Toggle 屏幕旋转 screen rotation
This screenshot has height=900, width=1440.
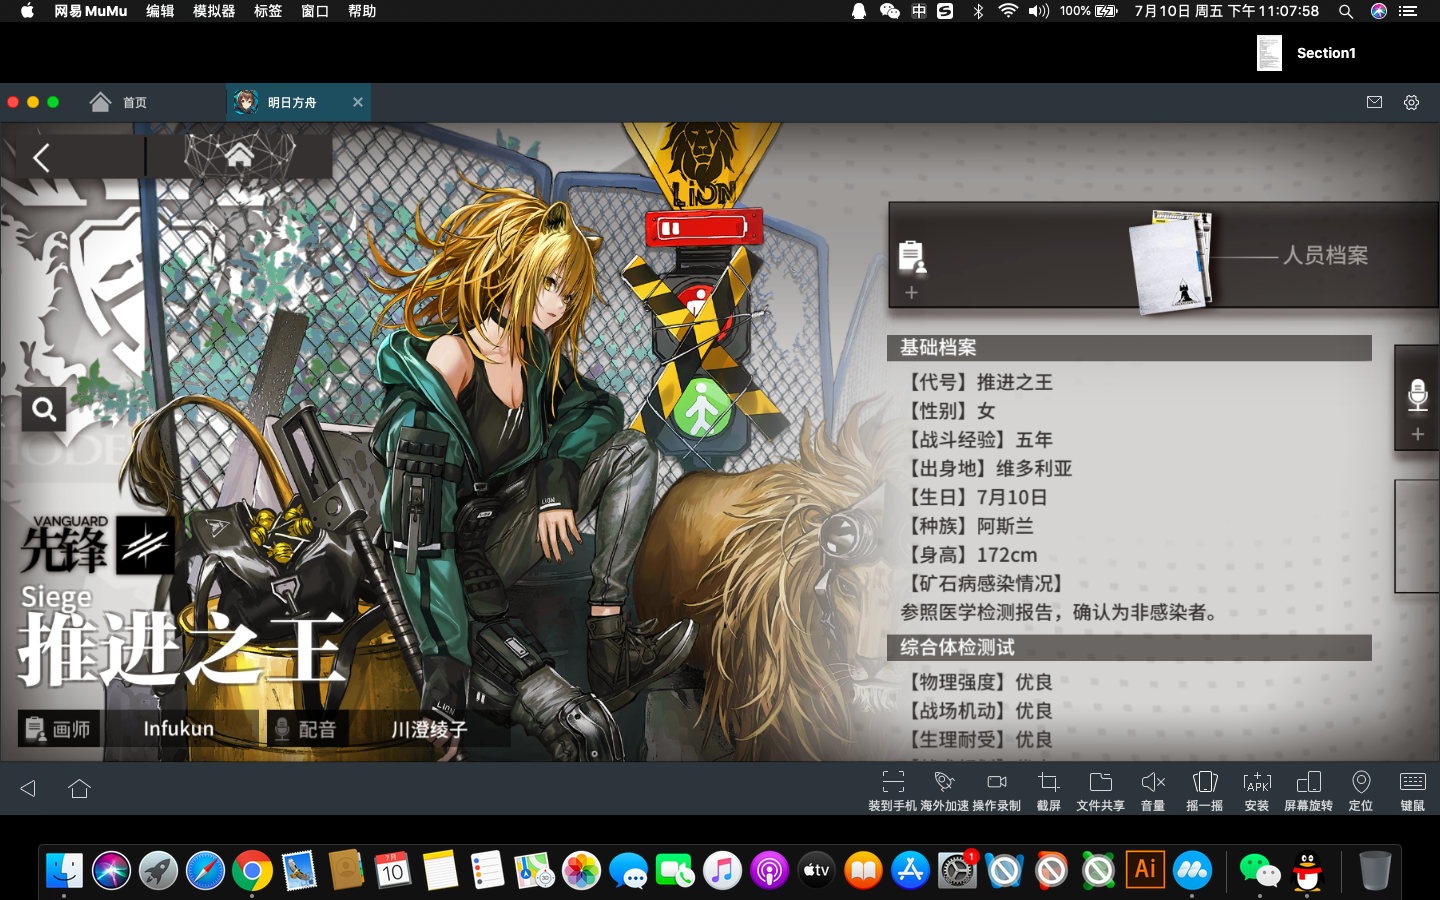1308,790
